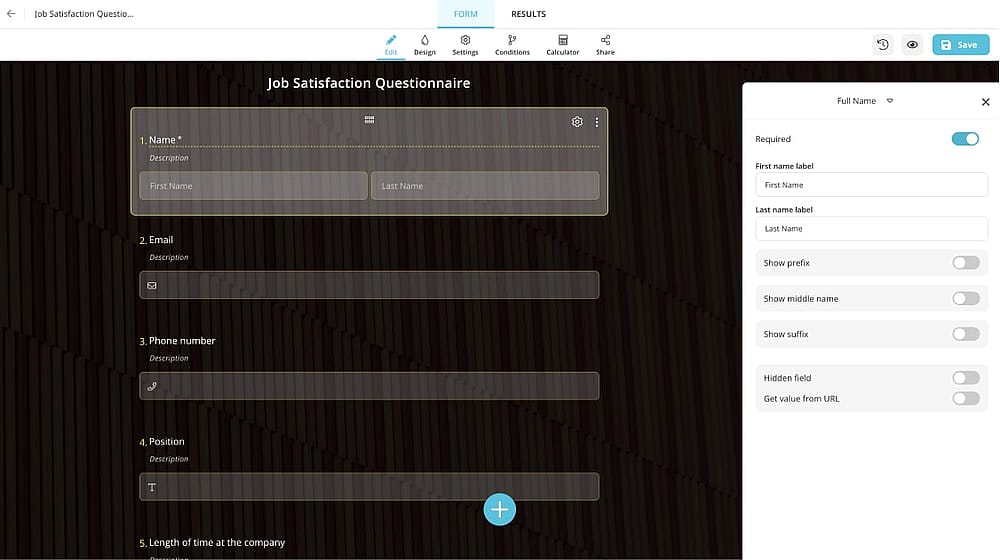Viewport: 1000px width, 560px height.
Task: Click Description under Position question
Action: pyautogui.click(x=169, y=459)
